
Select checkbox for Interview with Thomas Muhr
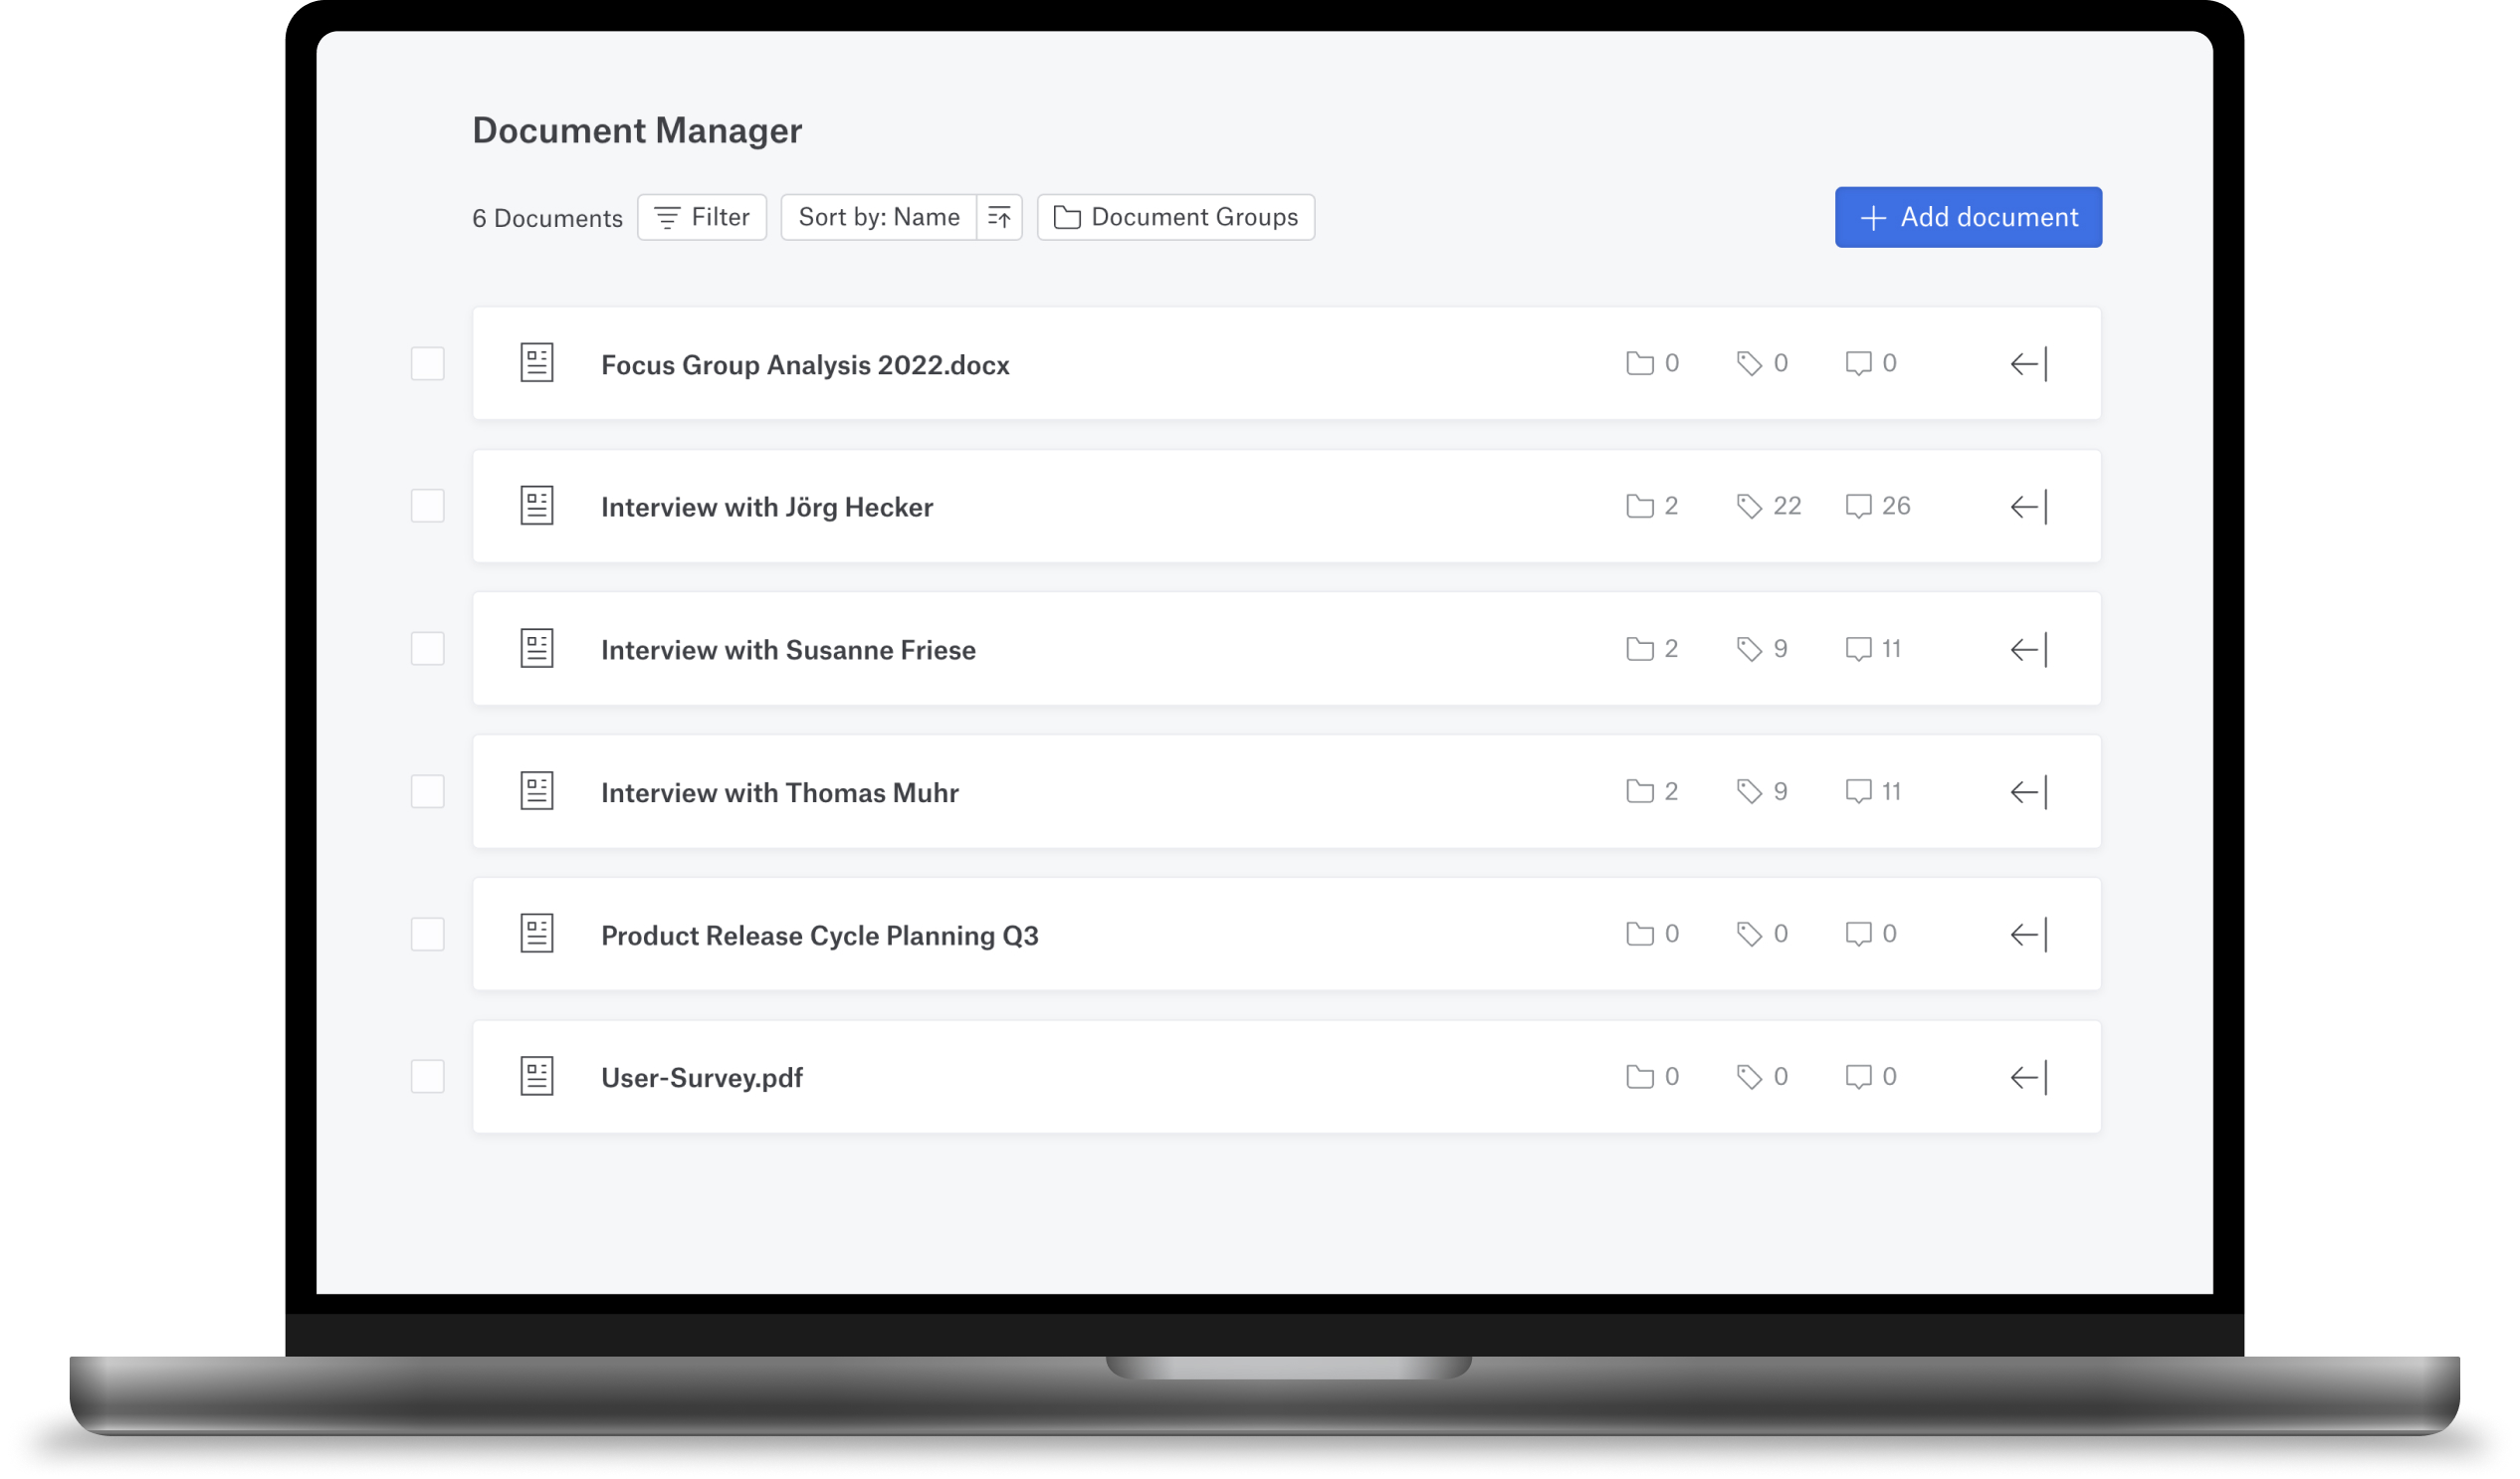[x=428, y=792]
